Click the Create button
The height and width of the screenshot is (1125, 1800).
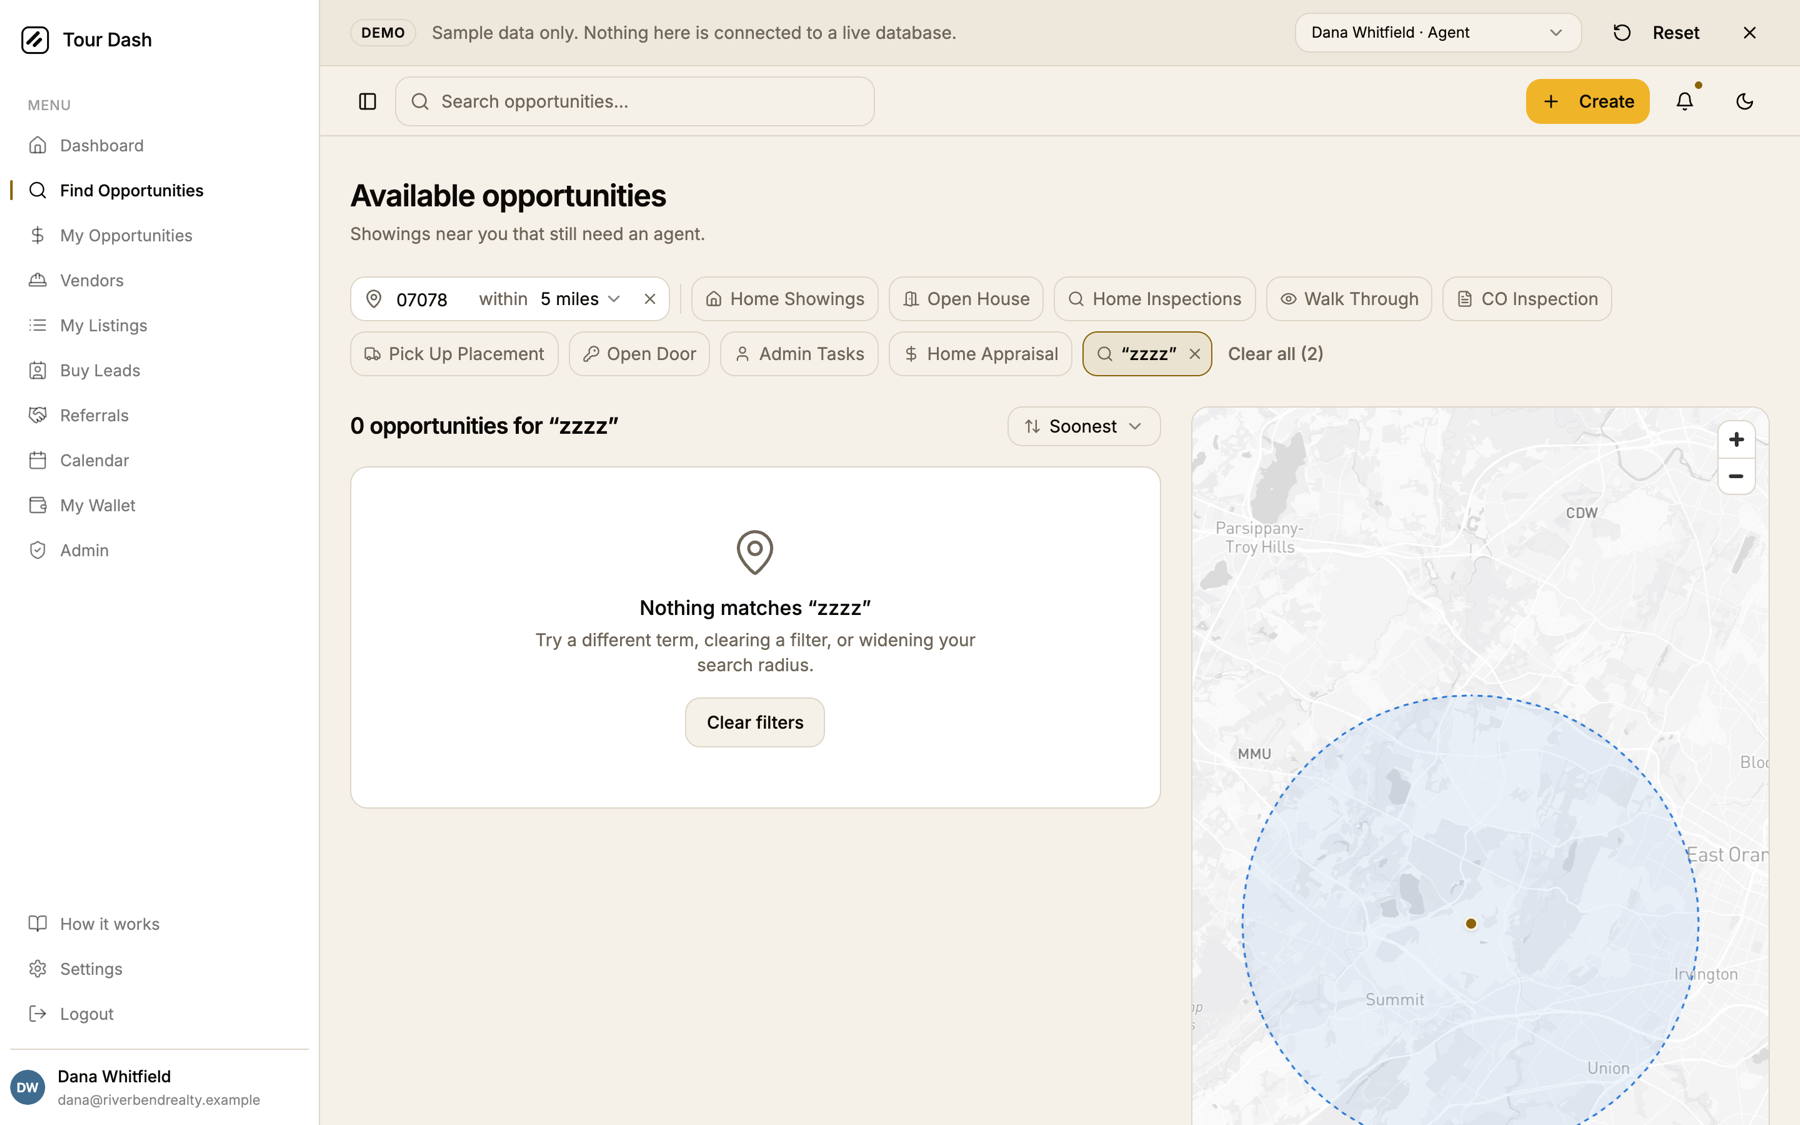click(x=1587, y=101)
